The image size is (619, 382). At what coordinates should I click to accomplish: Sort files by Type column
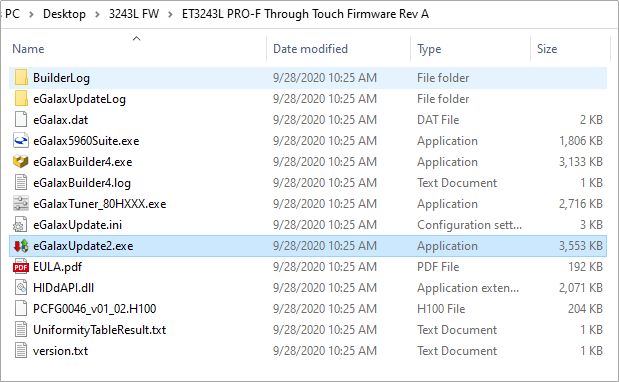coord(429,49)
